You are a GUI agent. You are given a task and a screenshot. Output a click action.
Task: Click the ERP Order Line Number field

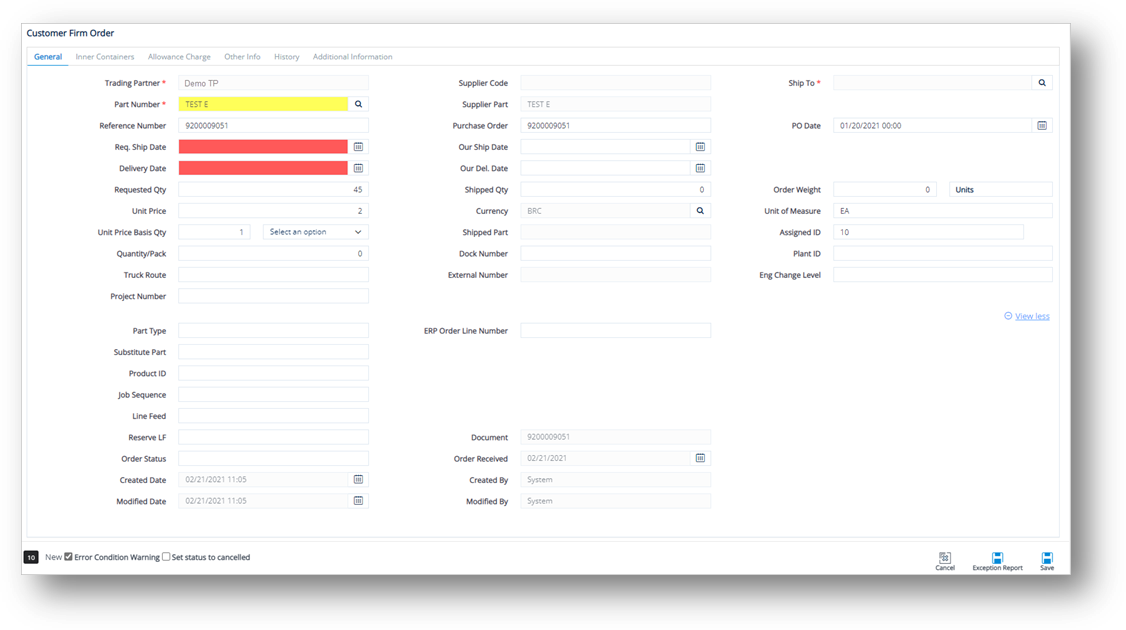point(615,330)
